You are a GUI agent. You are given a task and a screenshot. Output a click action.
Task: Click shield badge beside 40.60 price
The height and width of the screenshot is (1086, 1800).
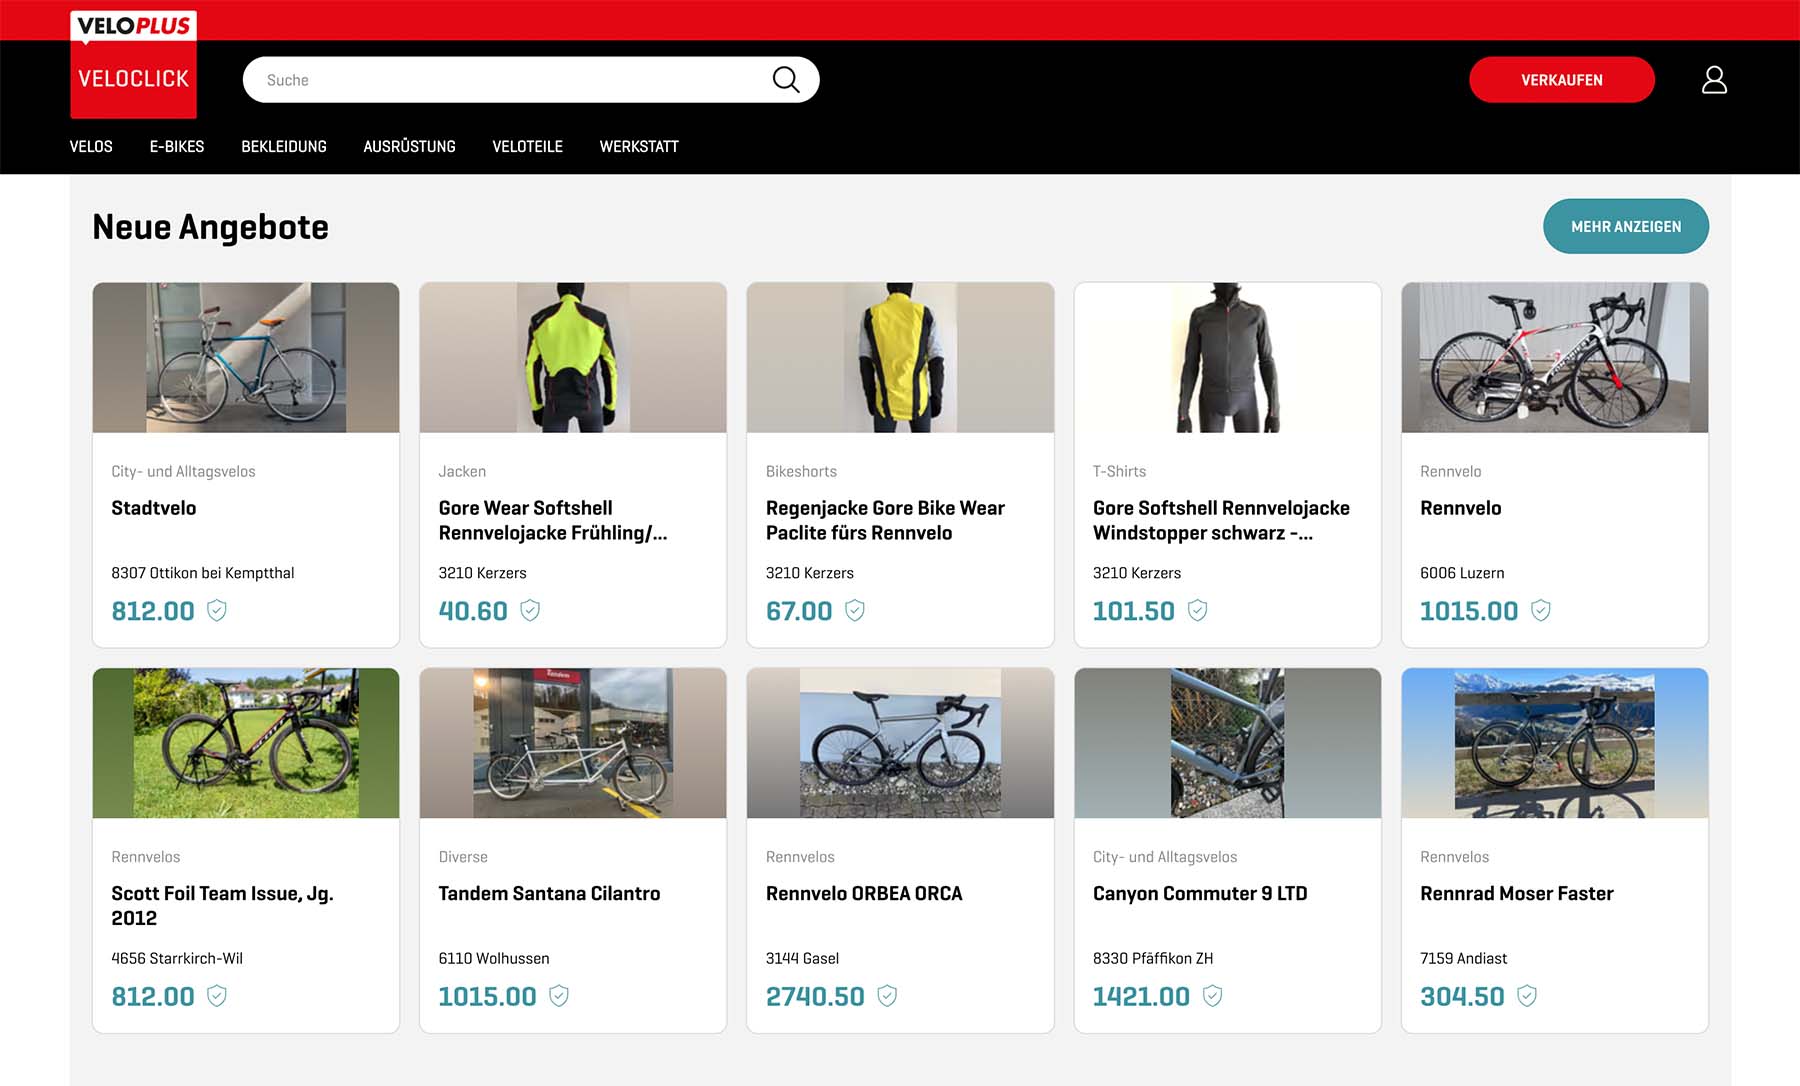530,610
